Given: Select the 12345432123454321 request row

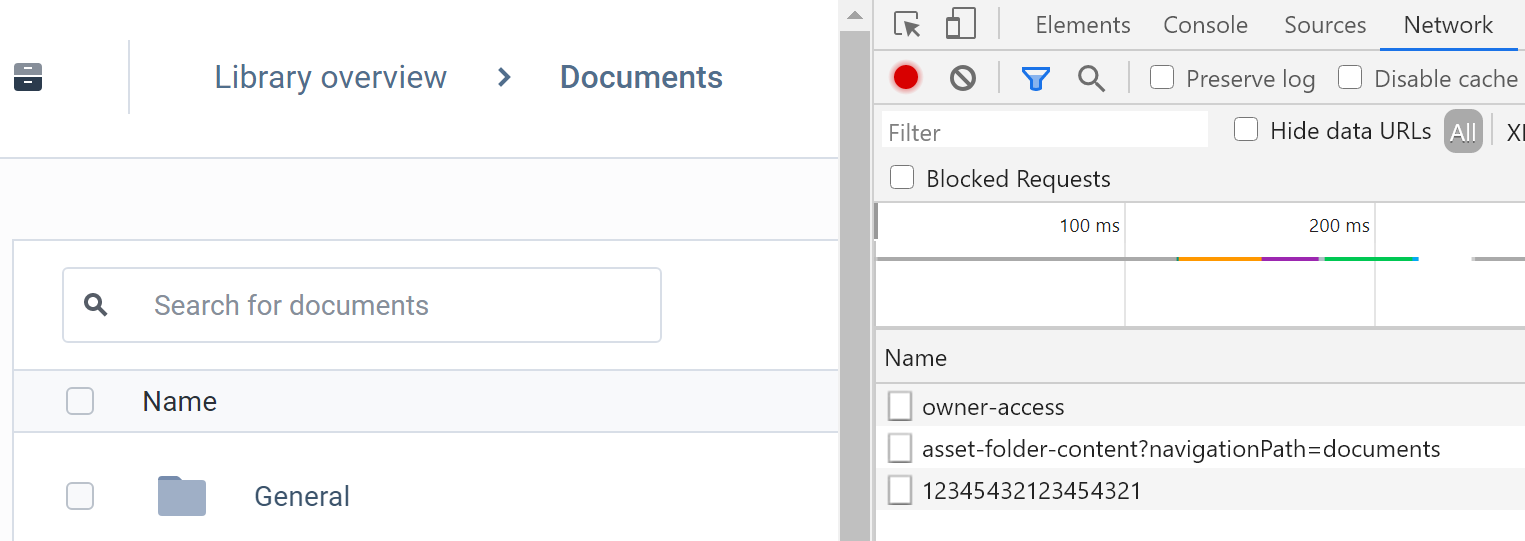Looking at the screenshot, I should [1200, 490].
